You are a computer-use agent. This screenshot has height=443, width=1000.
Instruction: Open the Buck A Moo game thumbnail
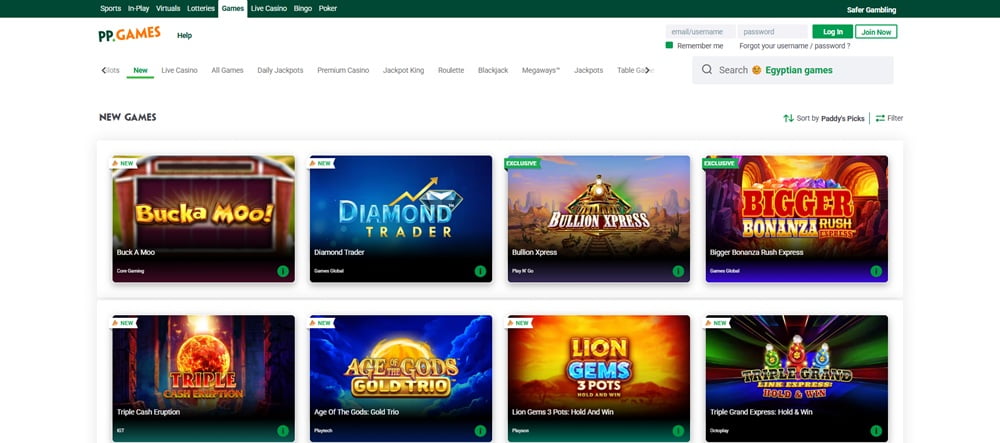pos(203,219)
